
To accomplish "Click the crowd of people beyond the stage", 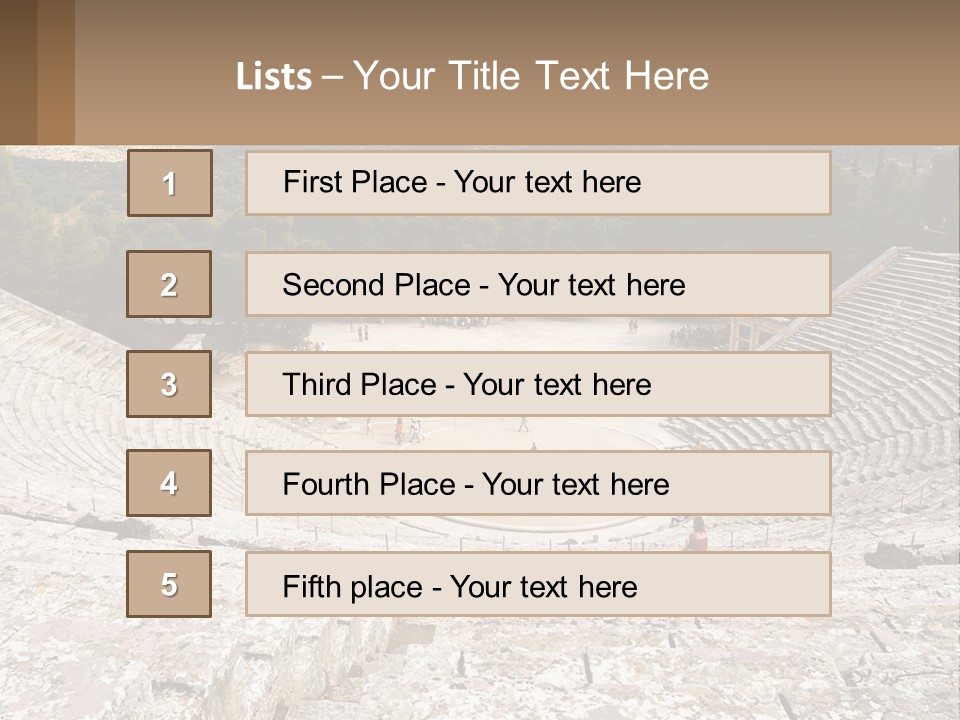I will (700, 334).
